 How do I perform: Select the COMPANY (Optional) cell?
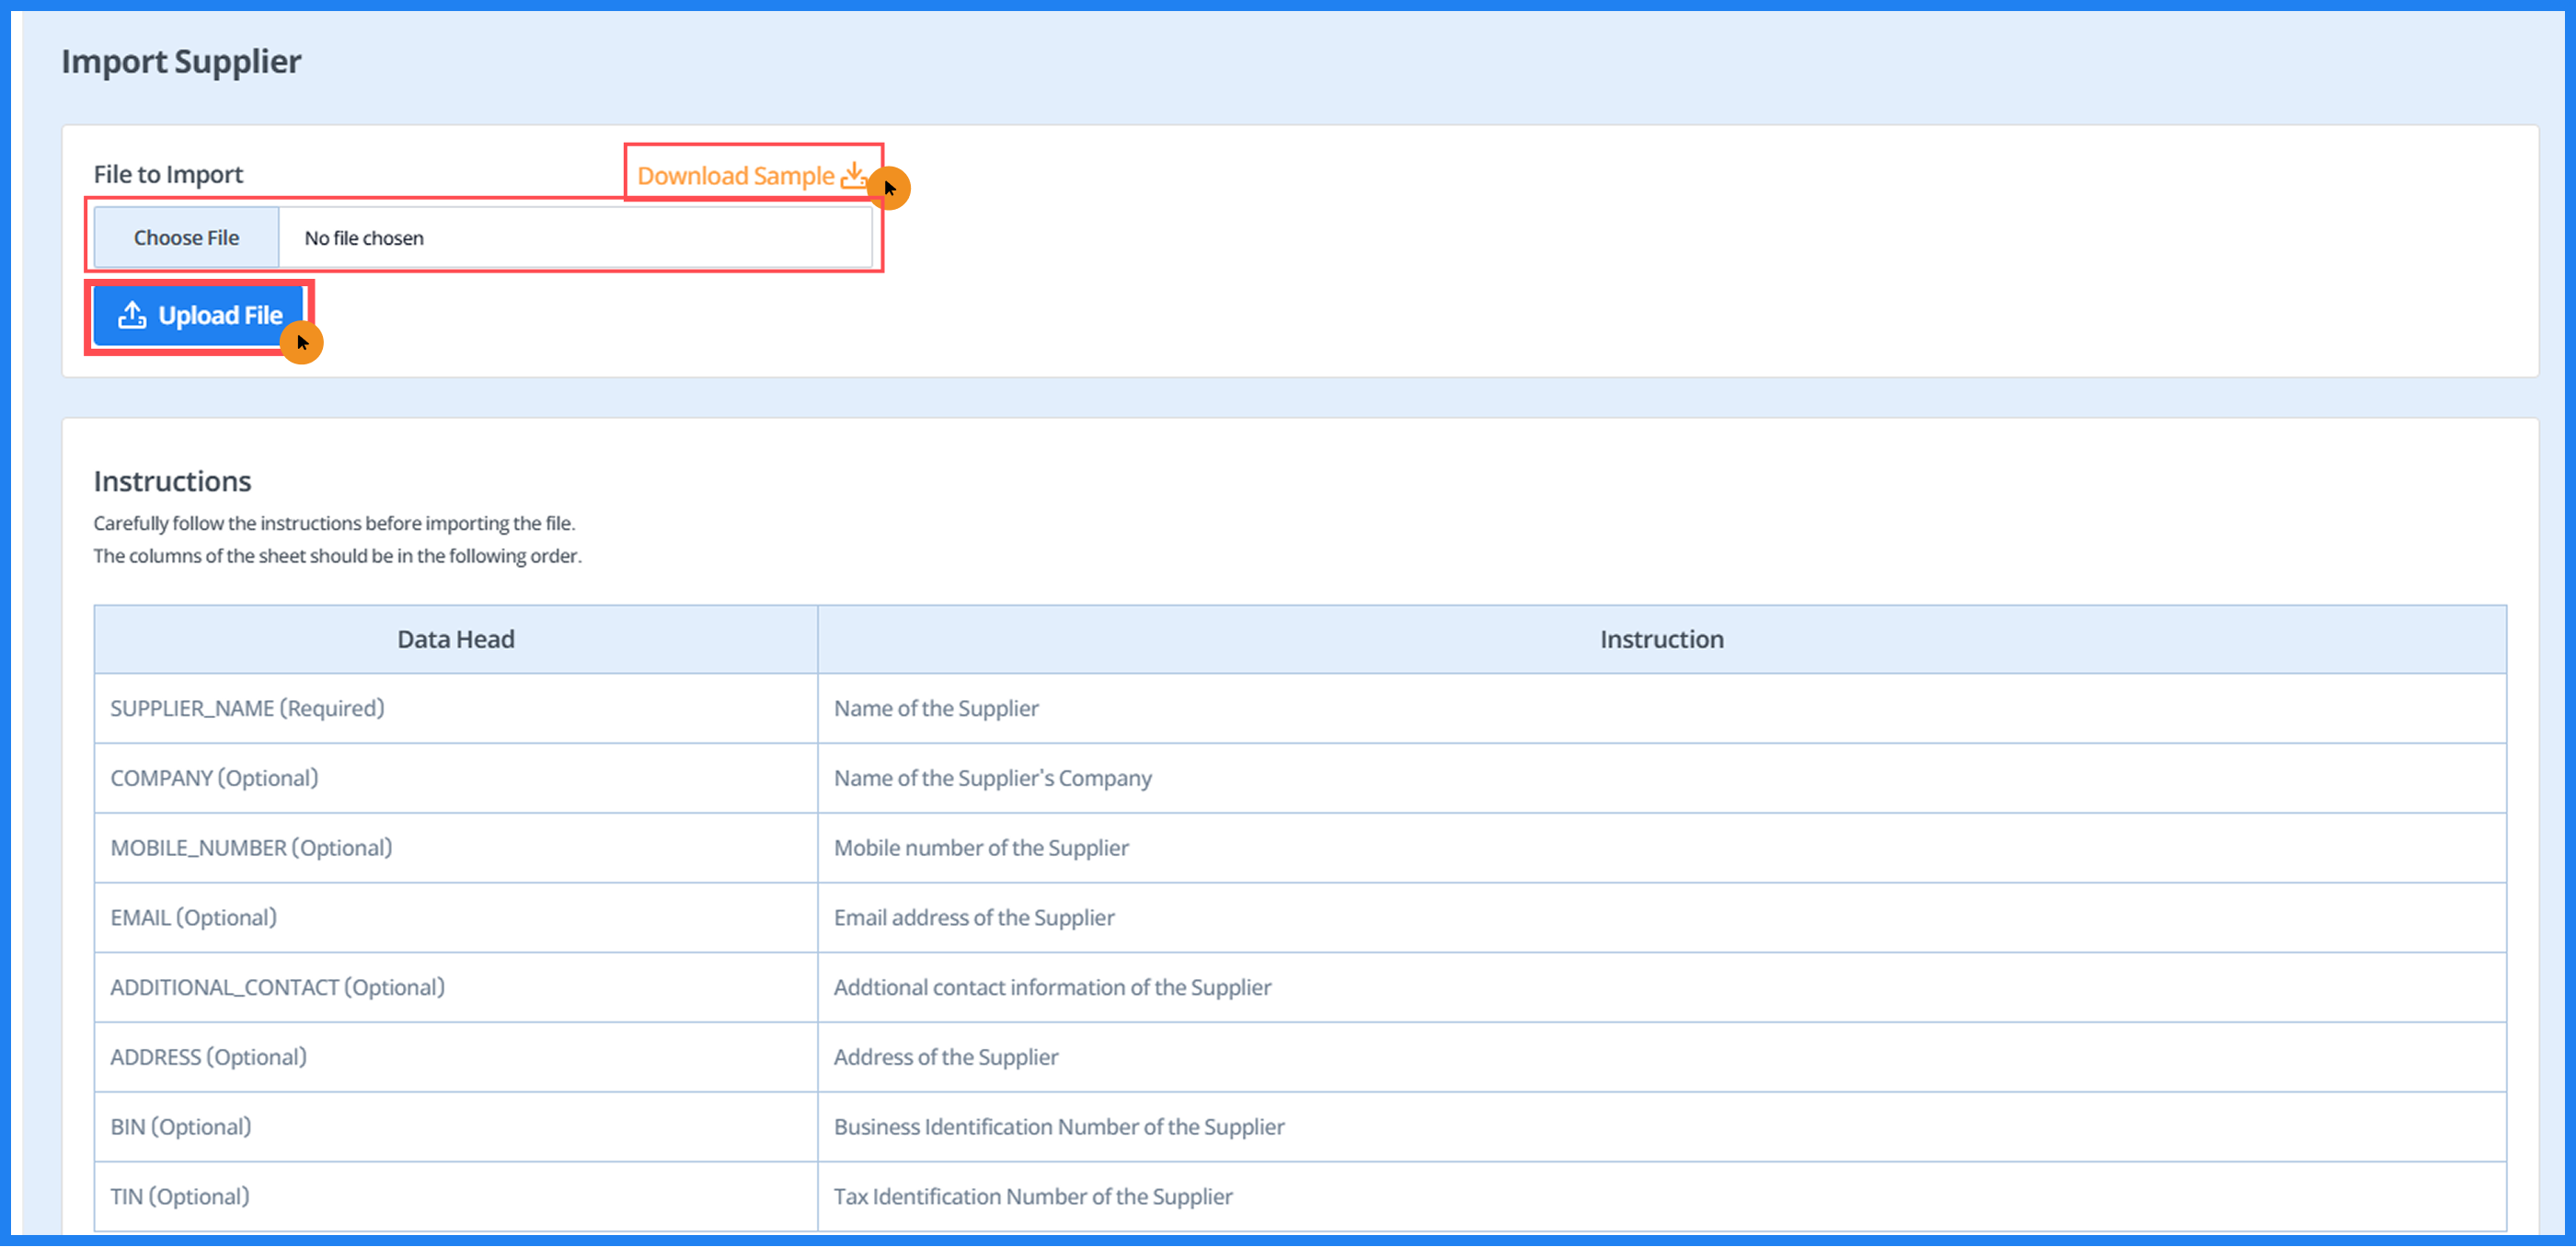(214, 778)
